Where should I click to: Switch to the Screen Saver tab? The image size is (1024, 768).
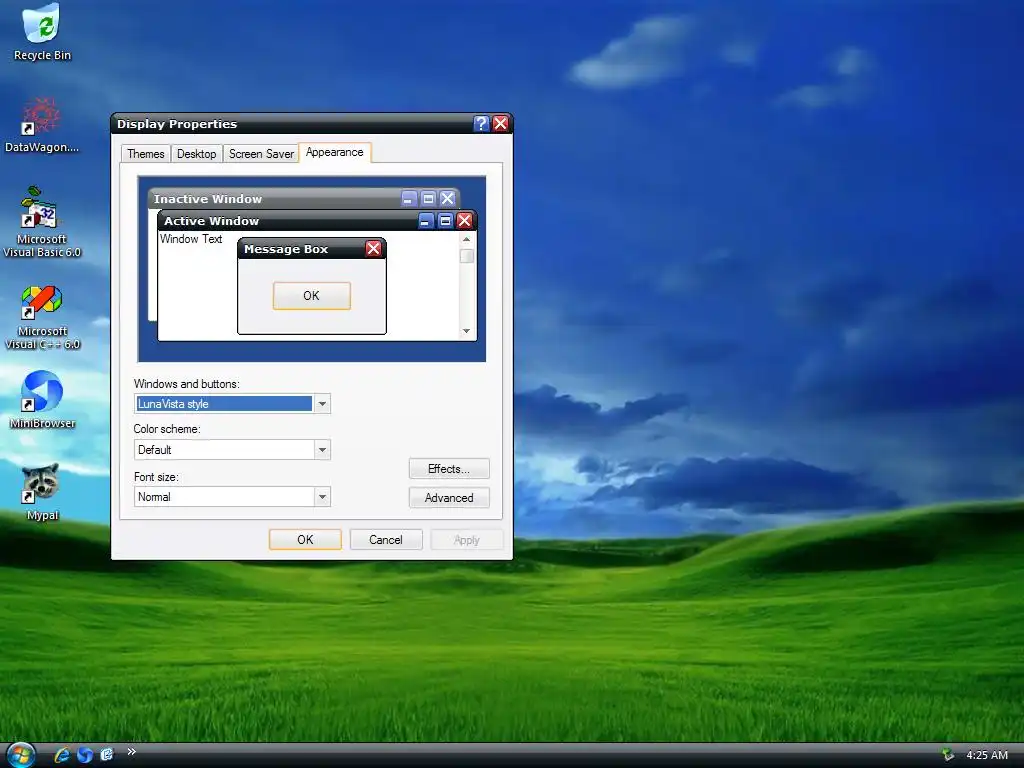tap(261, 153)
